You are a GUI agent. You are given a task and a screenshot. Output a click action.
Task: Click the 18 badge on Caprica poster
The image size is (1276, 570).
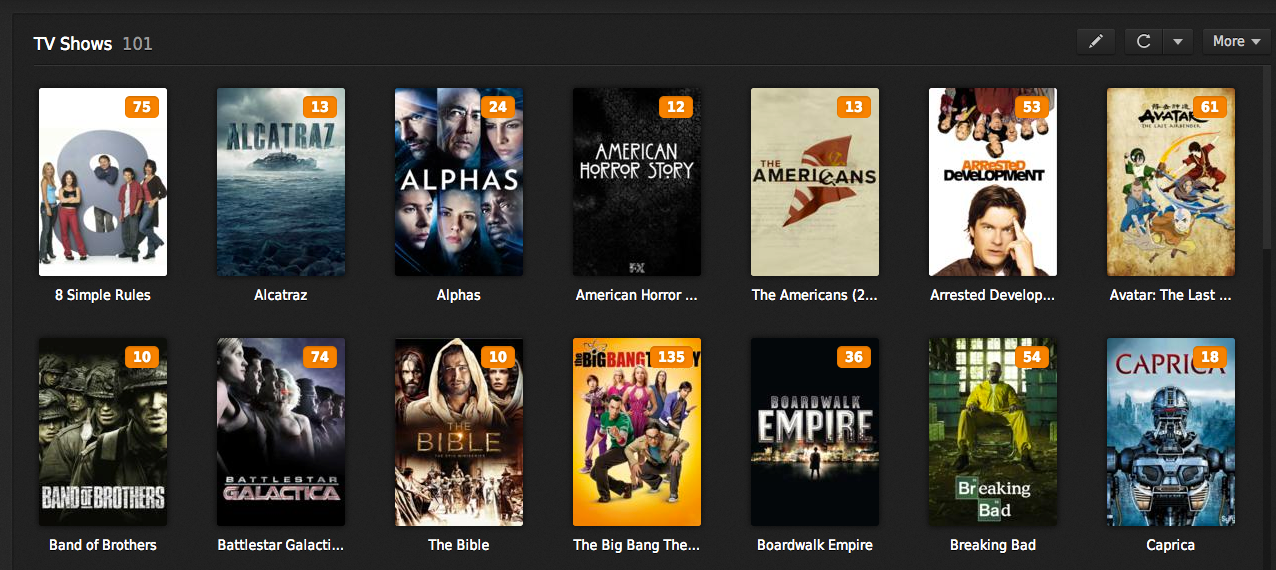(1209, 357)
